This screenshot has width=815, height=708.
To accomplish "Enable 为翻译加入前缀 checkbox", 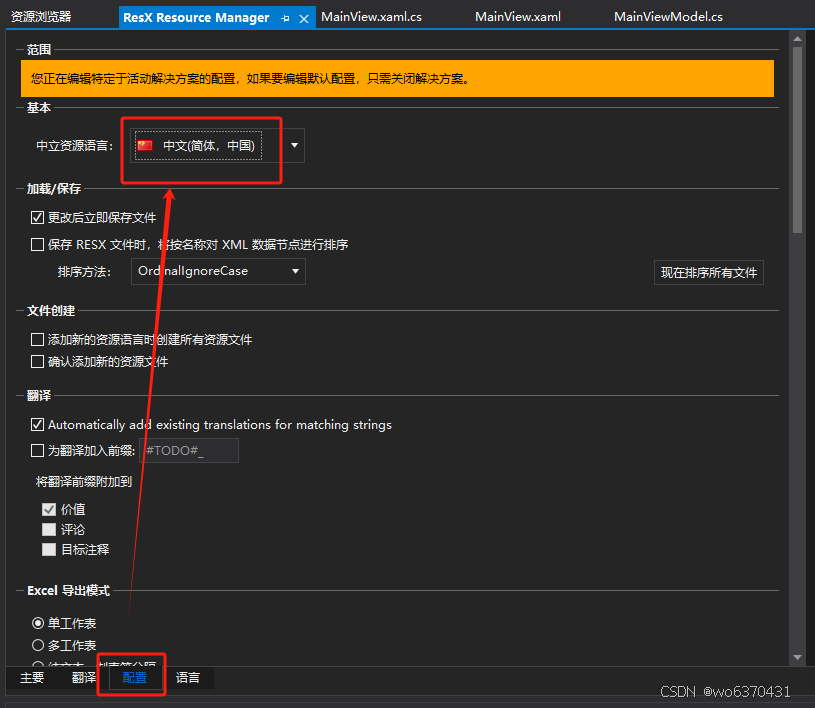I will coord(37,450).
